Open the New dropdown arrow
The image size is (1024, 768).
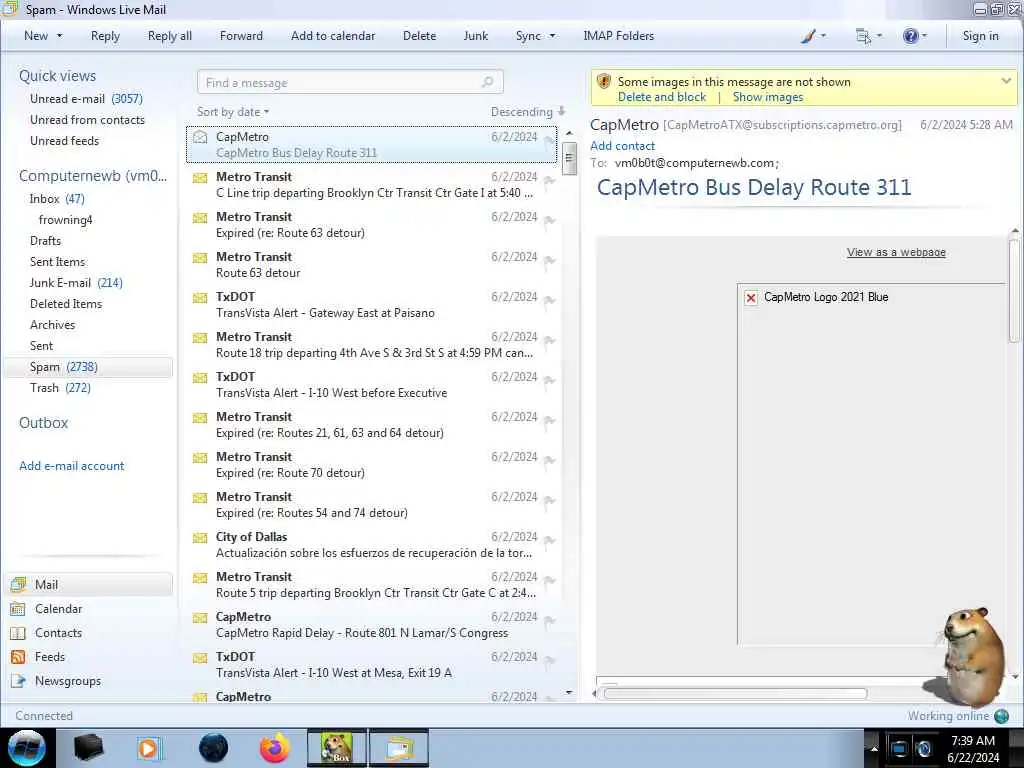click(59, 36)
